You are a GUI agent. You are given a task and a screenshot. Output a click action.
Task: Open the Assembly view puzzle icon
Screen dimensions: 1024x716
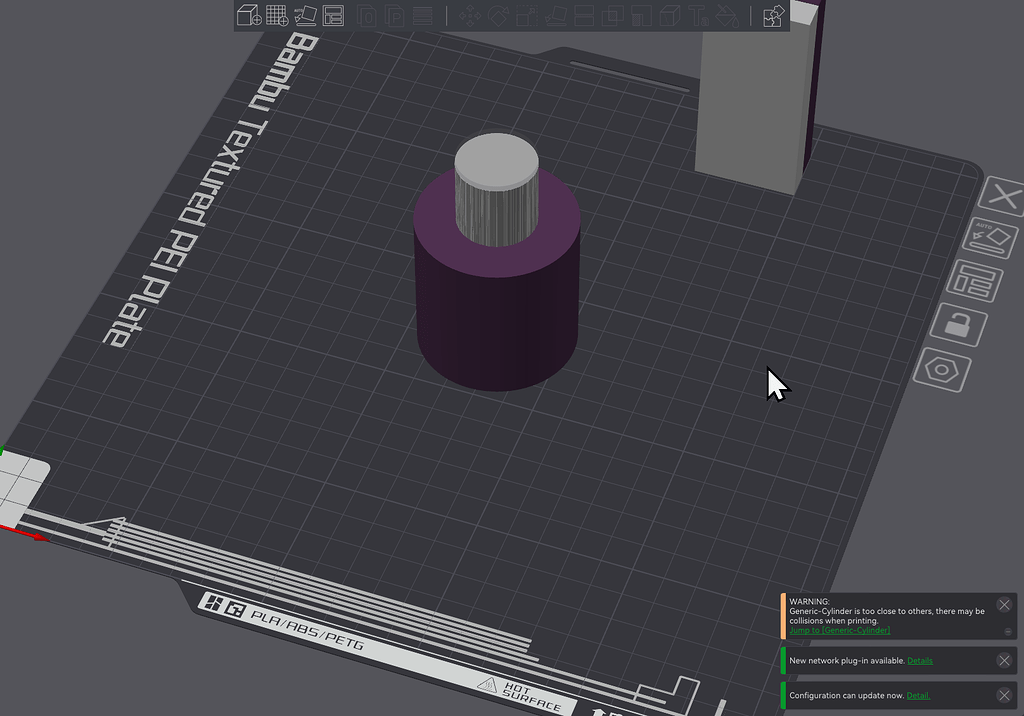click(773, 15)
